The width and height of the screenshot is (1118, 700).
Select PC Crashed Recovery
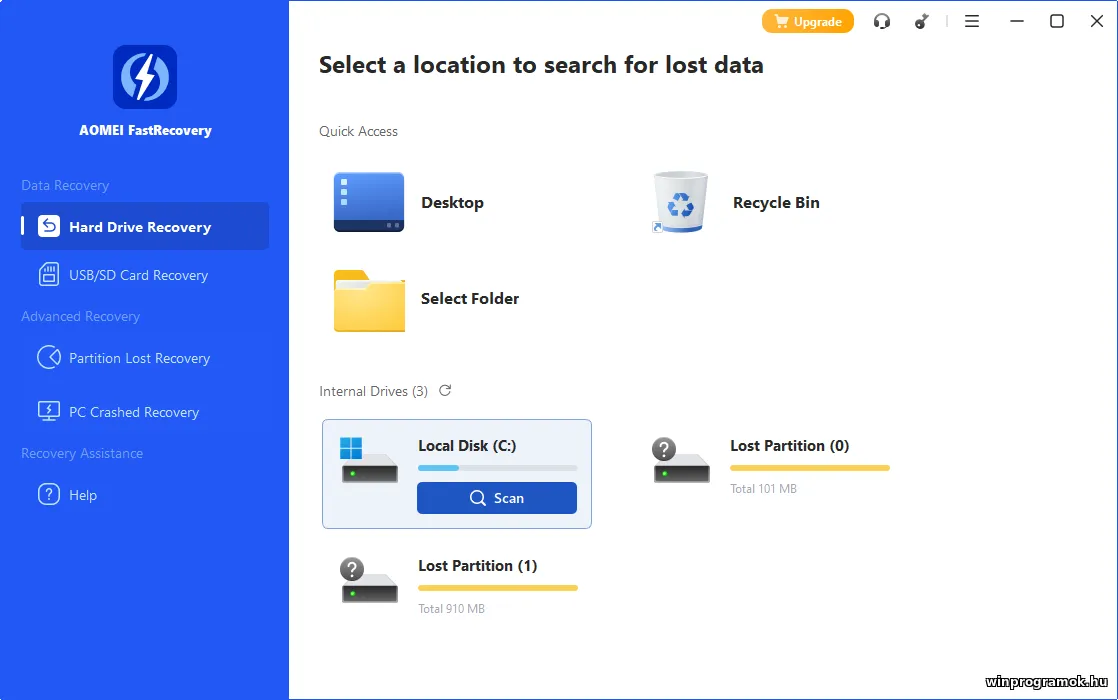click(133, 412)
